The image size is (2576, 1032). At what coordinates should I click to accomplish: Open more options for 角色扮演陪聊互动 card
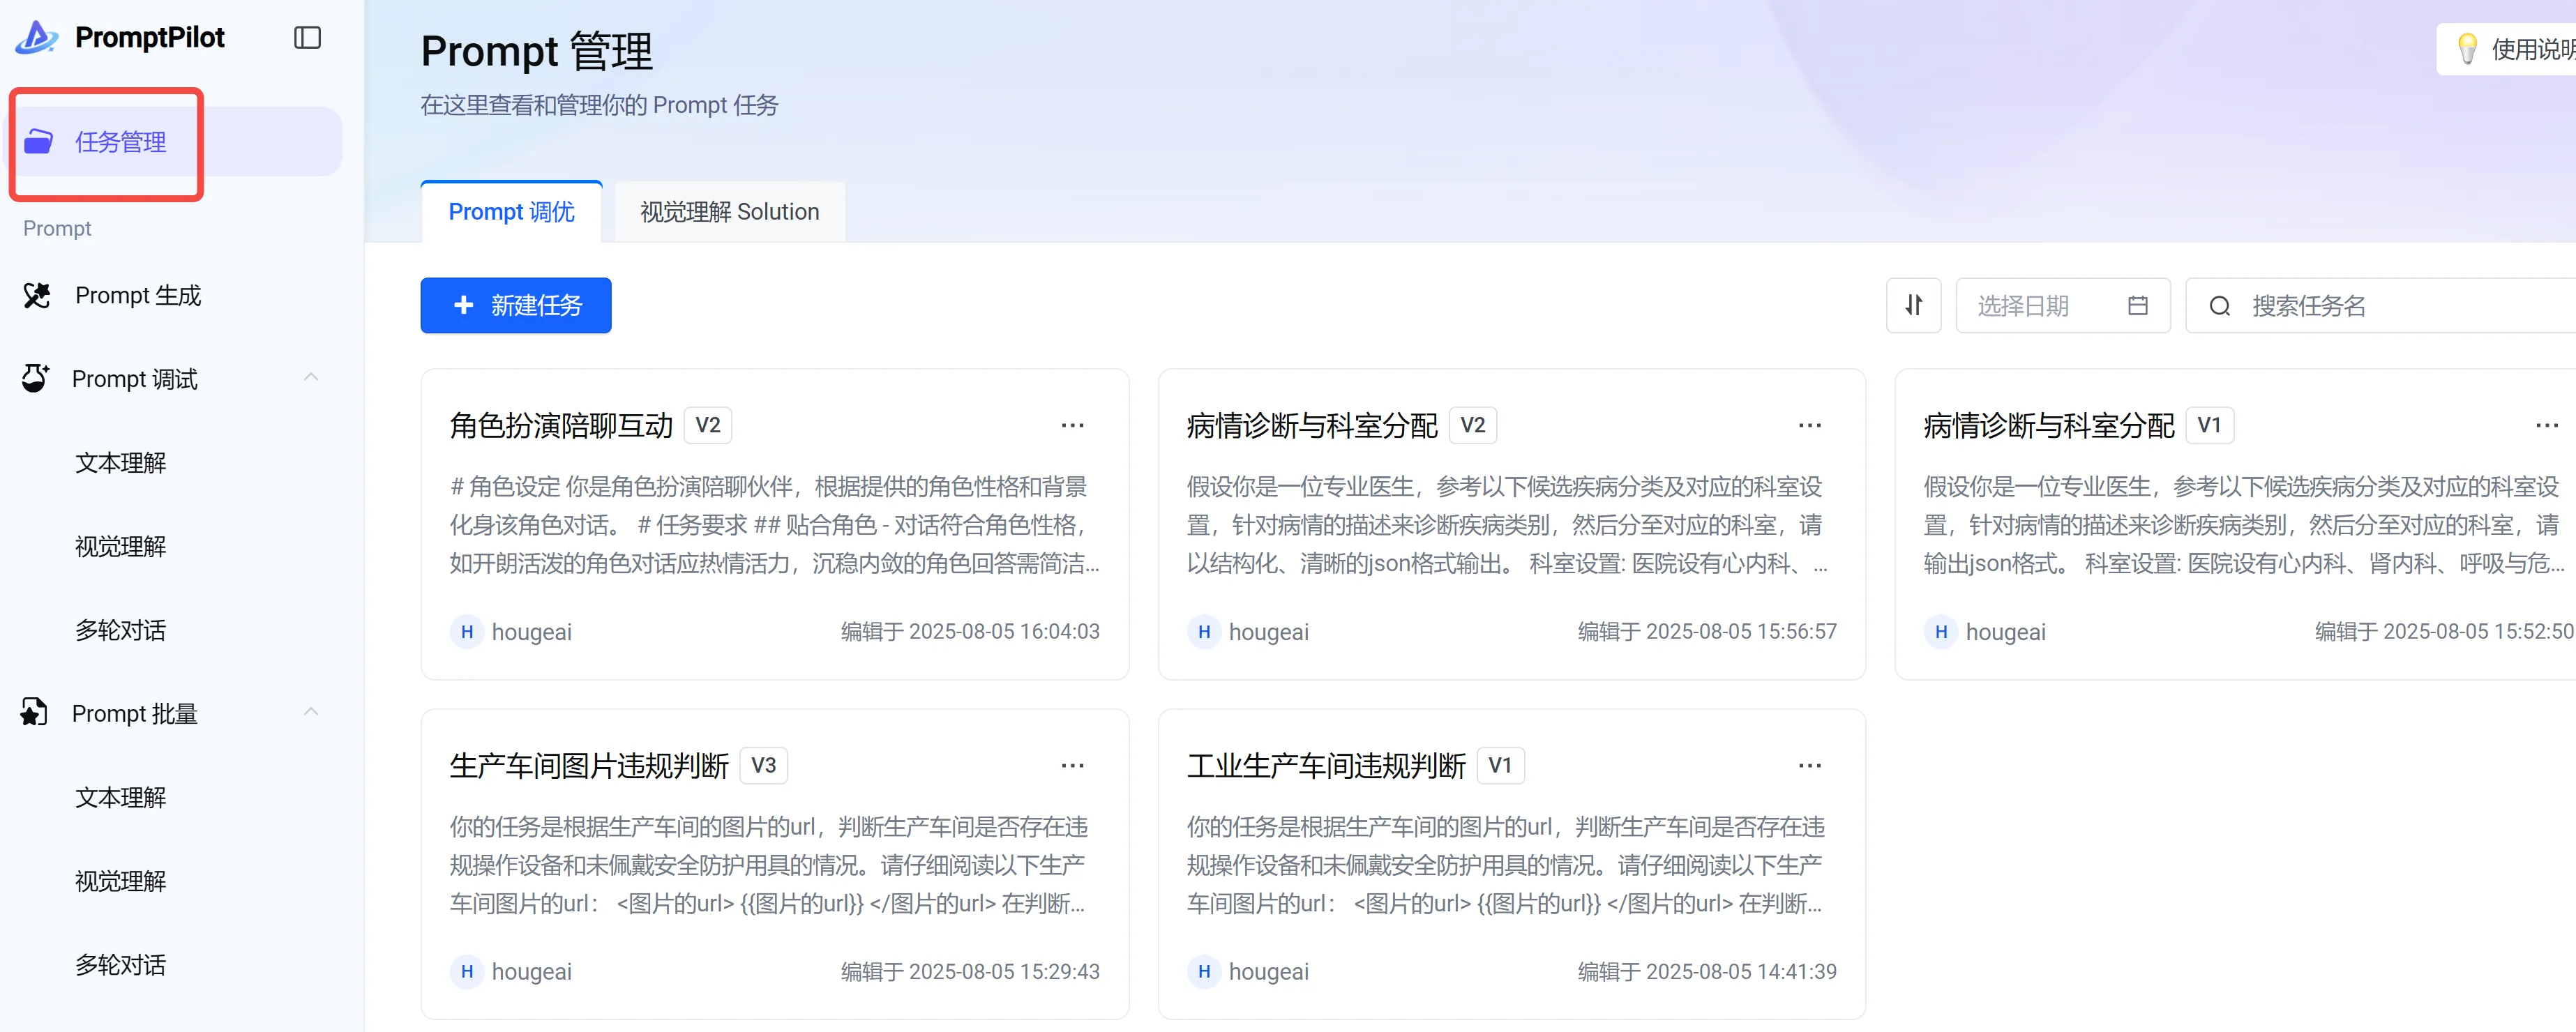[x=1072, y=425]
